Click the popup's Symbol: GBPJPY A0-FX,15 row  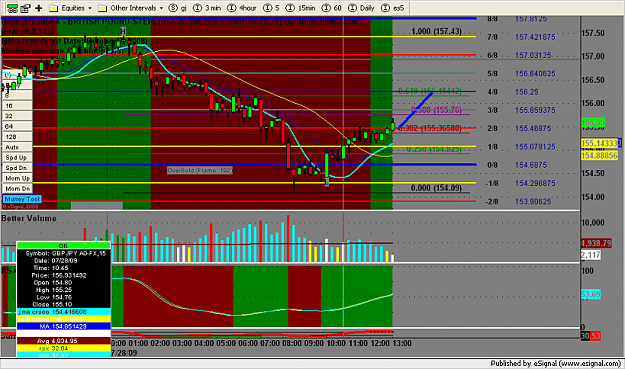point(63,253)
